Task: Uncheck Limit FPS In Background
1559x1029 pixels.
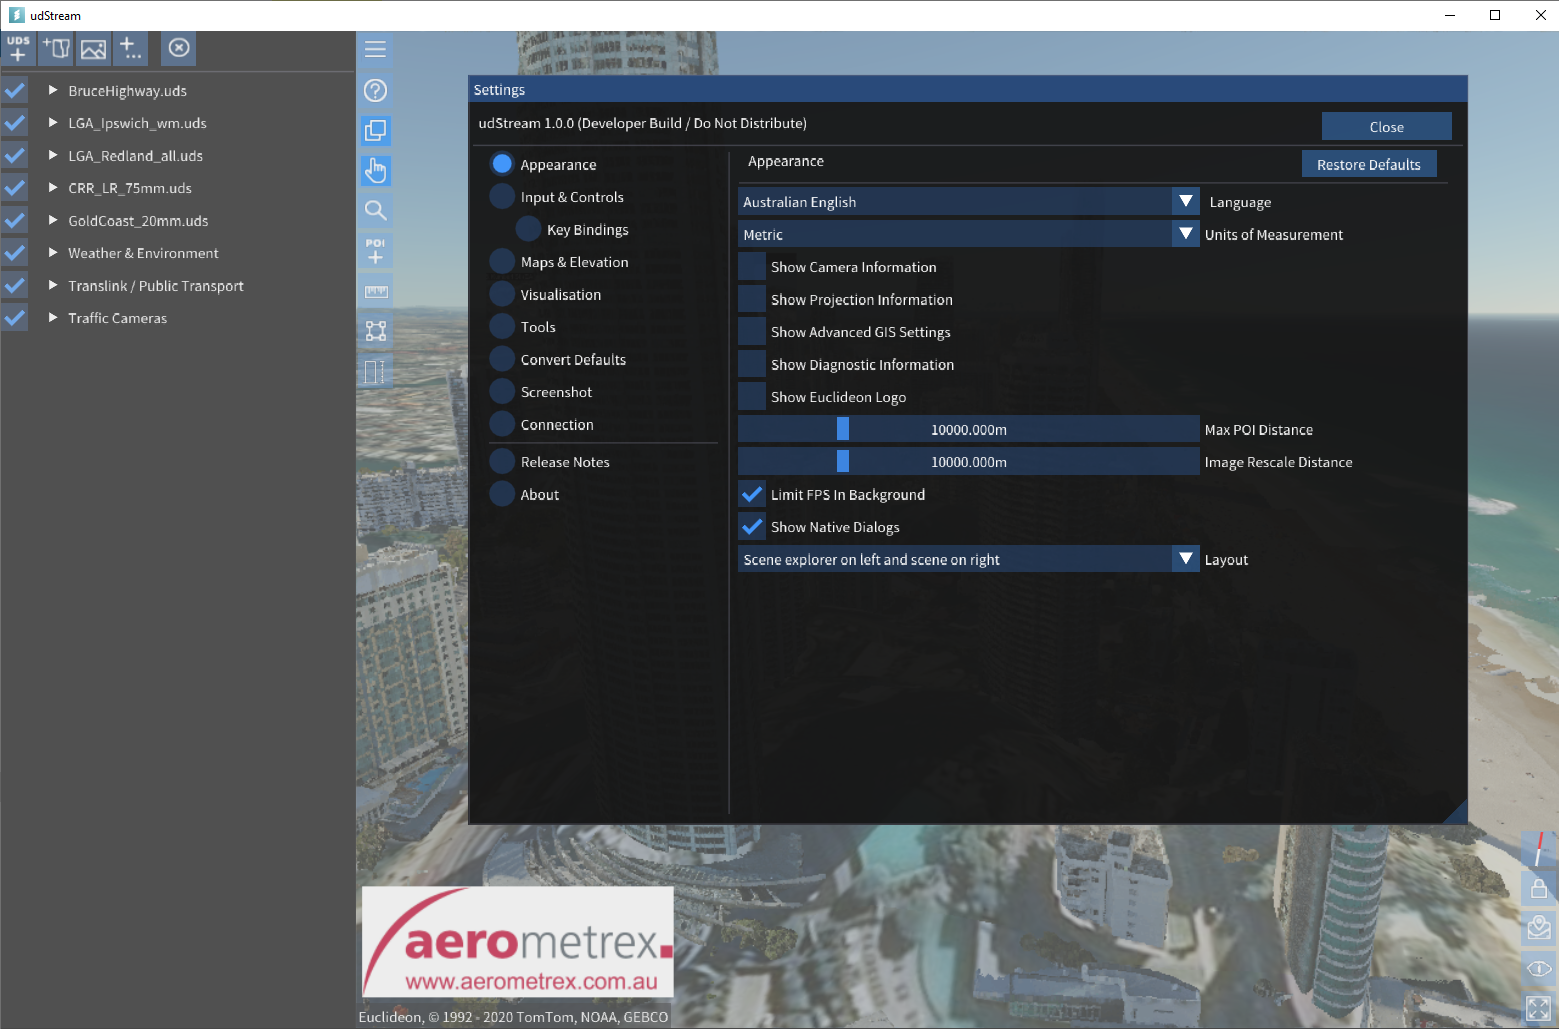Action: [752, 495]
